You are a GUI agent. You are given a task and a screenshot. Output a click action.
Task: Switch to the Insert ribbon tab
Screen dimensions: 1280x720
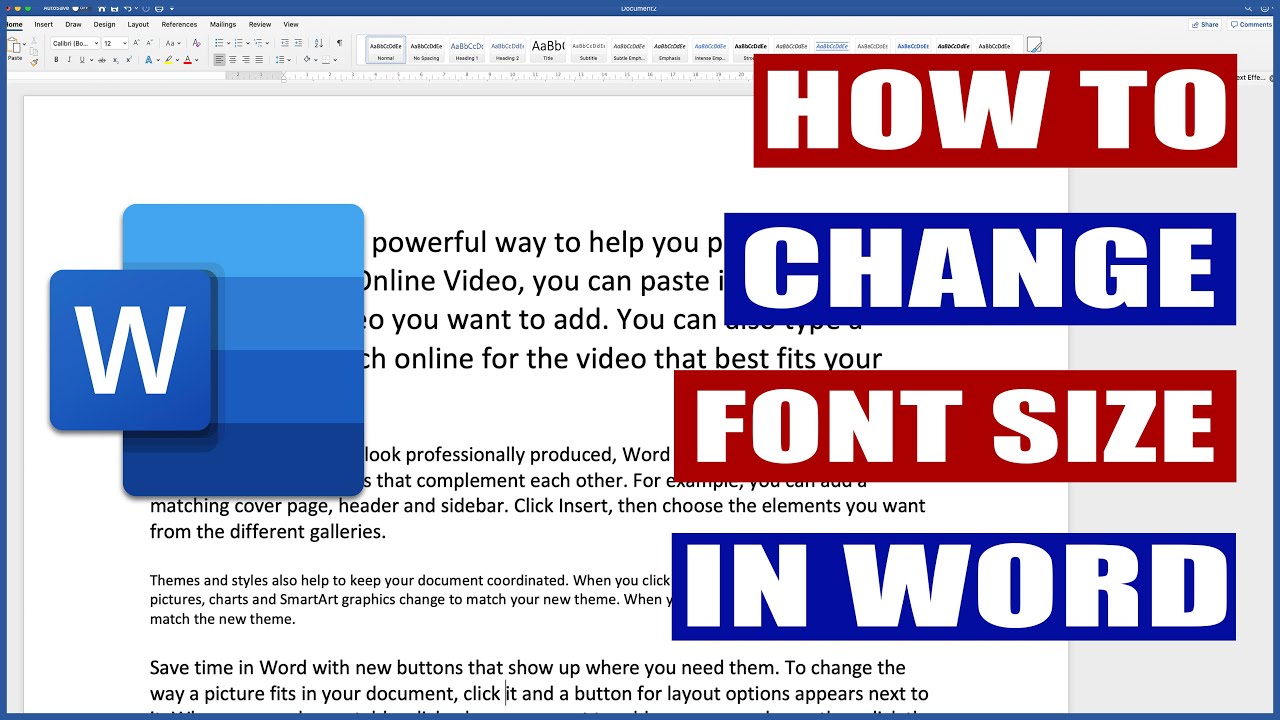[44, 24]
